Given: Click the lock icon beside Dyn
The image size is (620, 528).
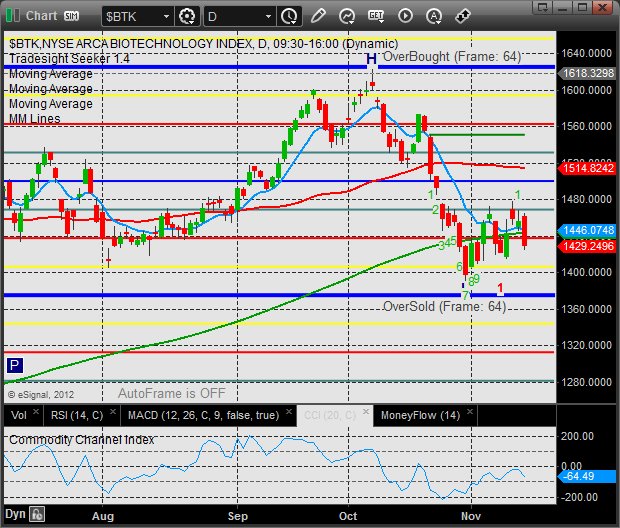Looking at the screenshot, I should point(37,515).
